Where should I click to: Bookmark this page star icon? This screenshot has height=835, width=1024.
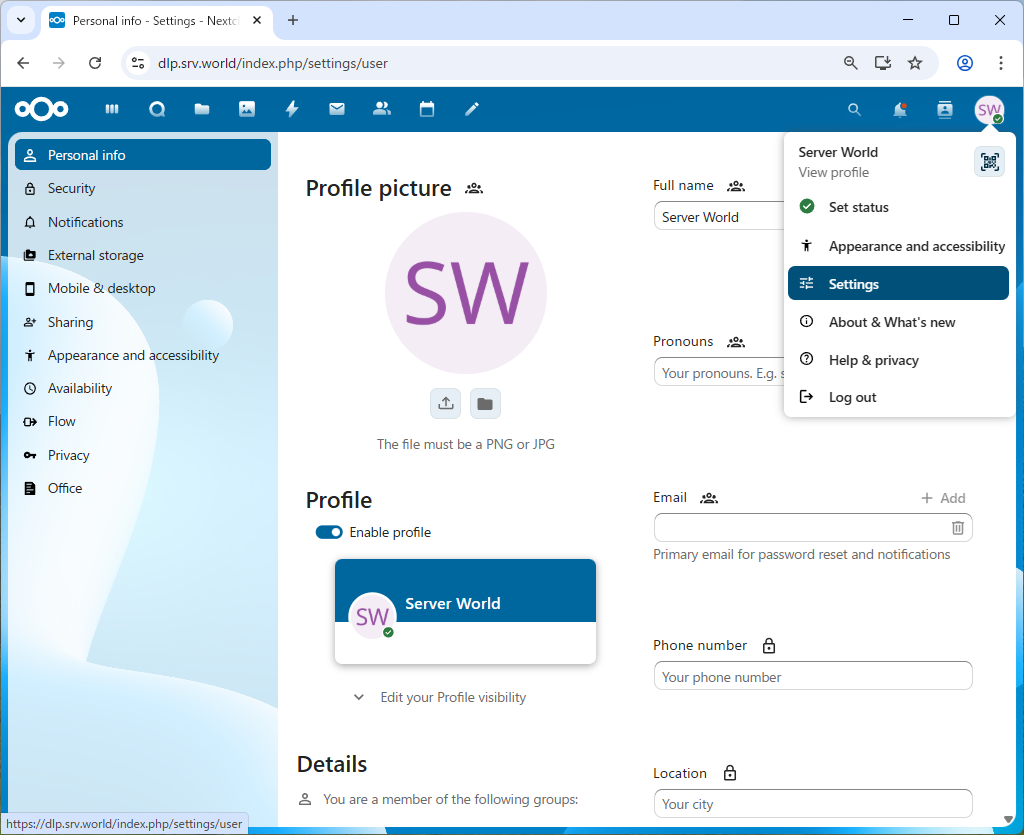915,63
